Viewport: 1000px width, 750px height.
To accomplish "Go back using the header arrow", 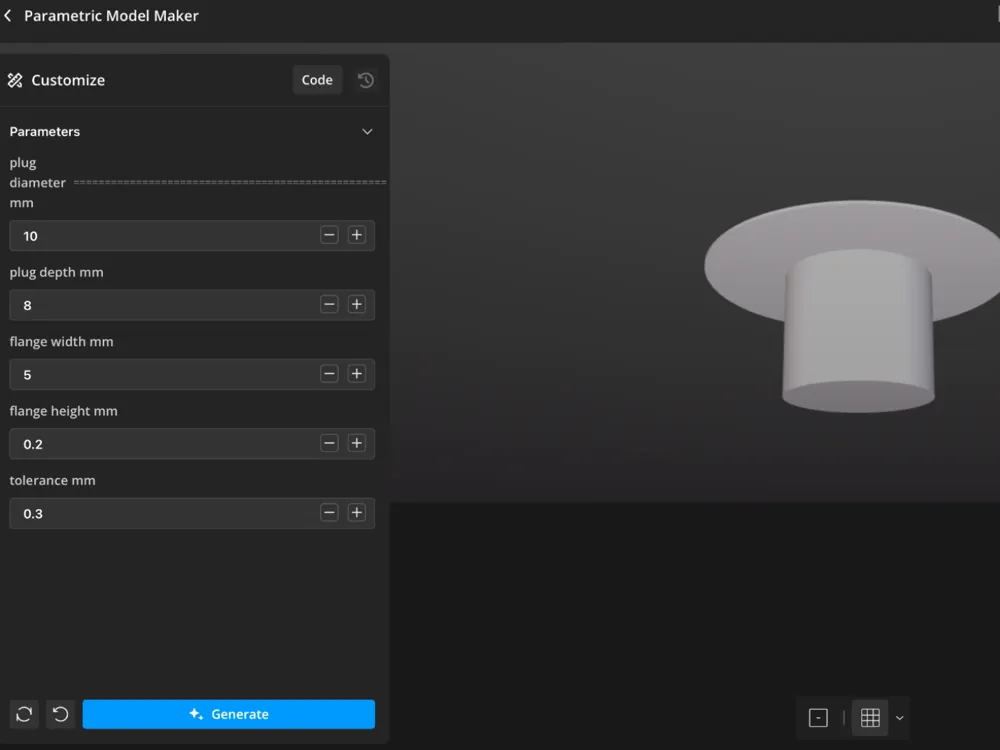I will click(x=8, y=15).
